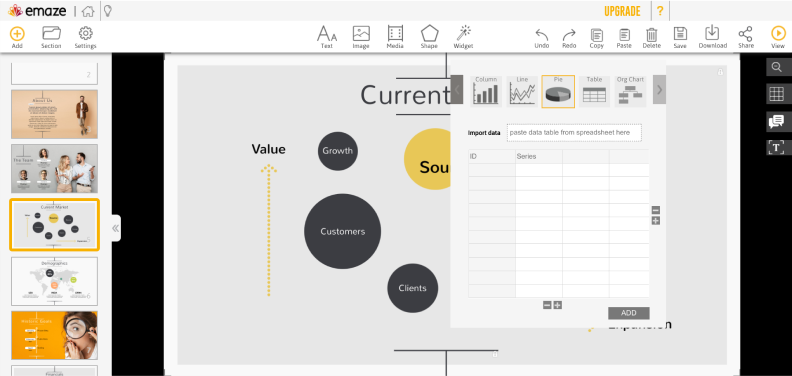The image size is (792, 376).
Task: Select the slide 2 thumbnail at top
Action: click(55, 74)
